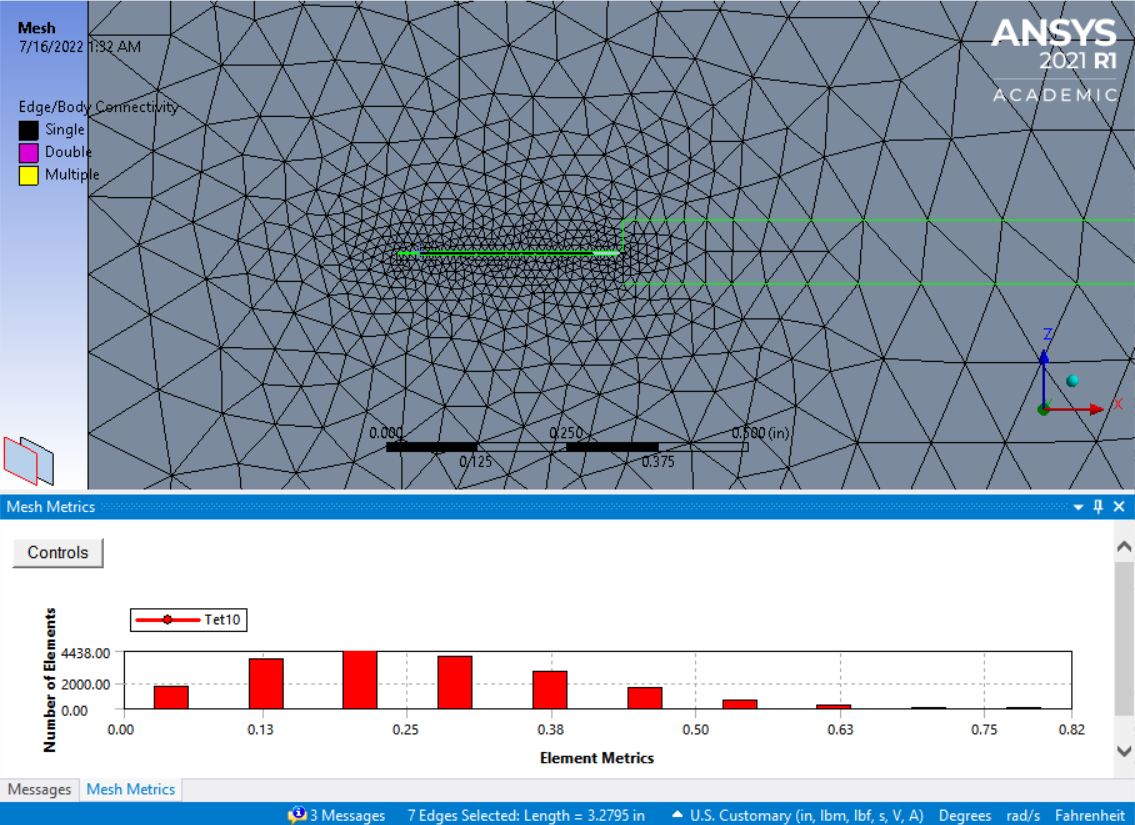This screenshot has width=1135, height=825.
Task: Click the Number of Elements axis label
Action: coord(49,680)
